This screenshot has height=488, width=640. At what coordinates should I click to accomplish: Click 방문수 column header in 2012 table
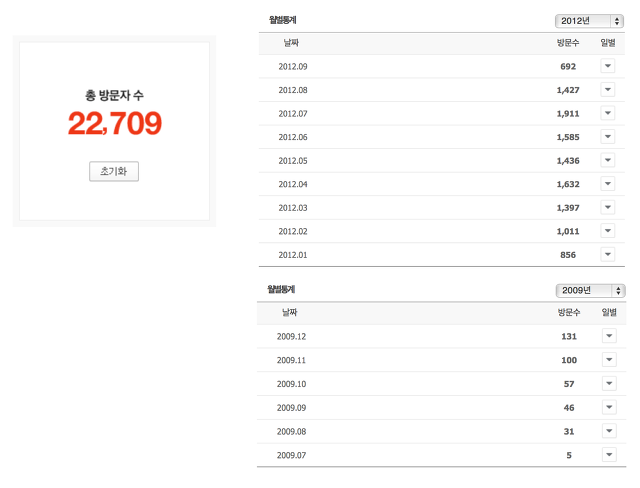coord(568,43)
